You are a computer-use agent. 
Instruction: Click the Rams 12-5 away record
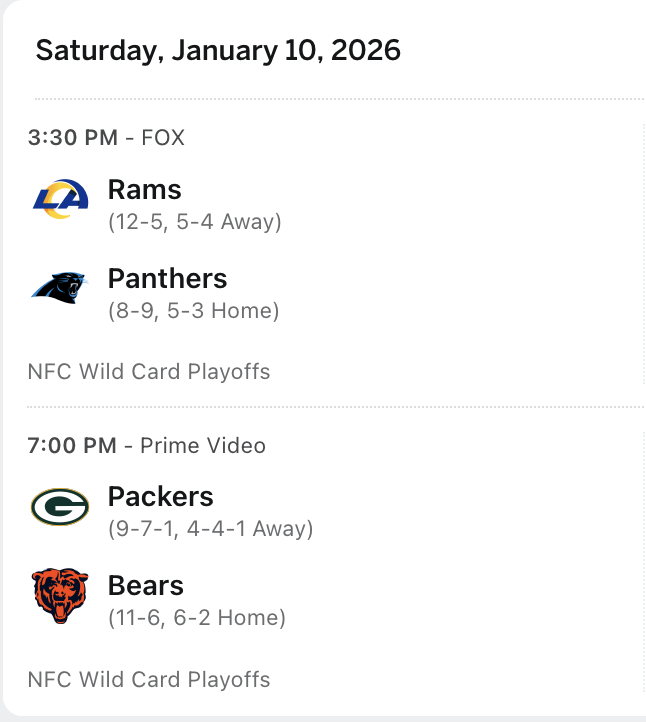[195, 222]
